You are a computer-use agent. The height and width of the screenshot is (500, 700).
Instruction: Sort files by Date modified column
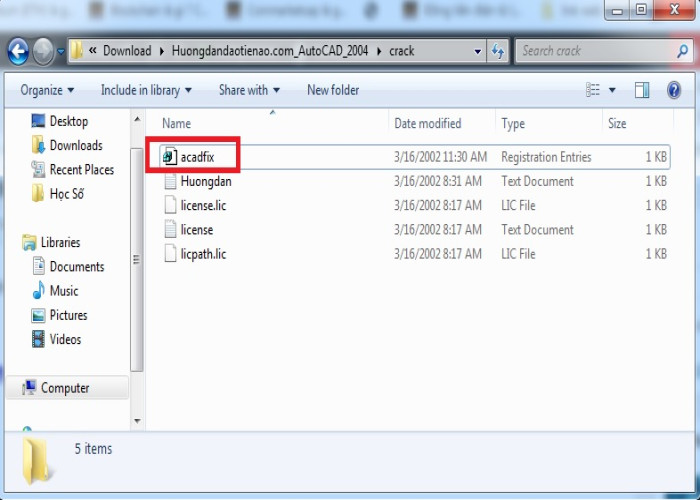tap(428, 124)
